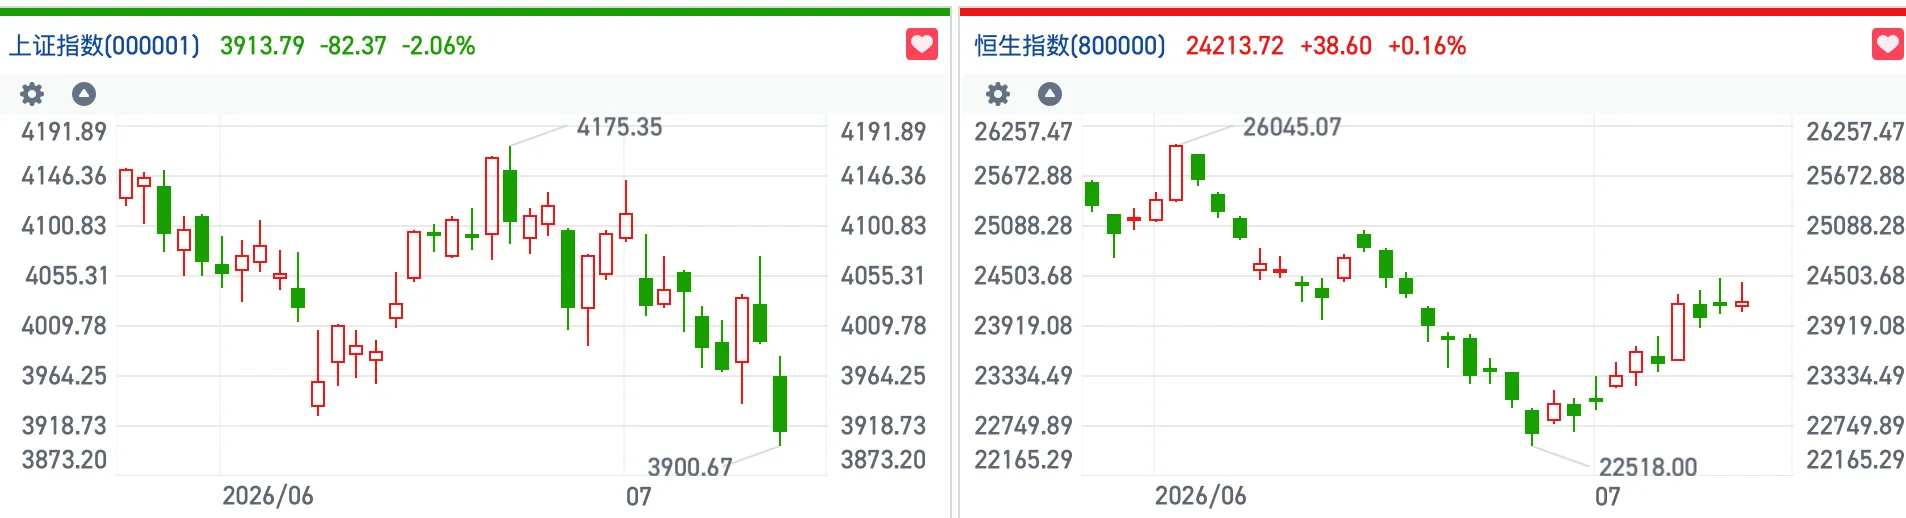1906x518 pixels.
Task: Open settings gear for 上证指数 chart
Action: (x=32, y=94)
